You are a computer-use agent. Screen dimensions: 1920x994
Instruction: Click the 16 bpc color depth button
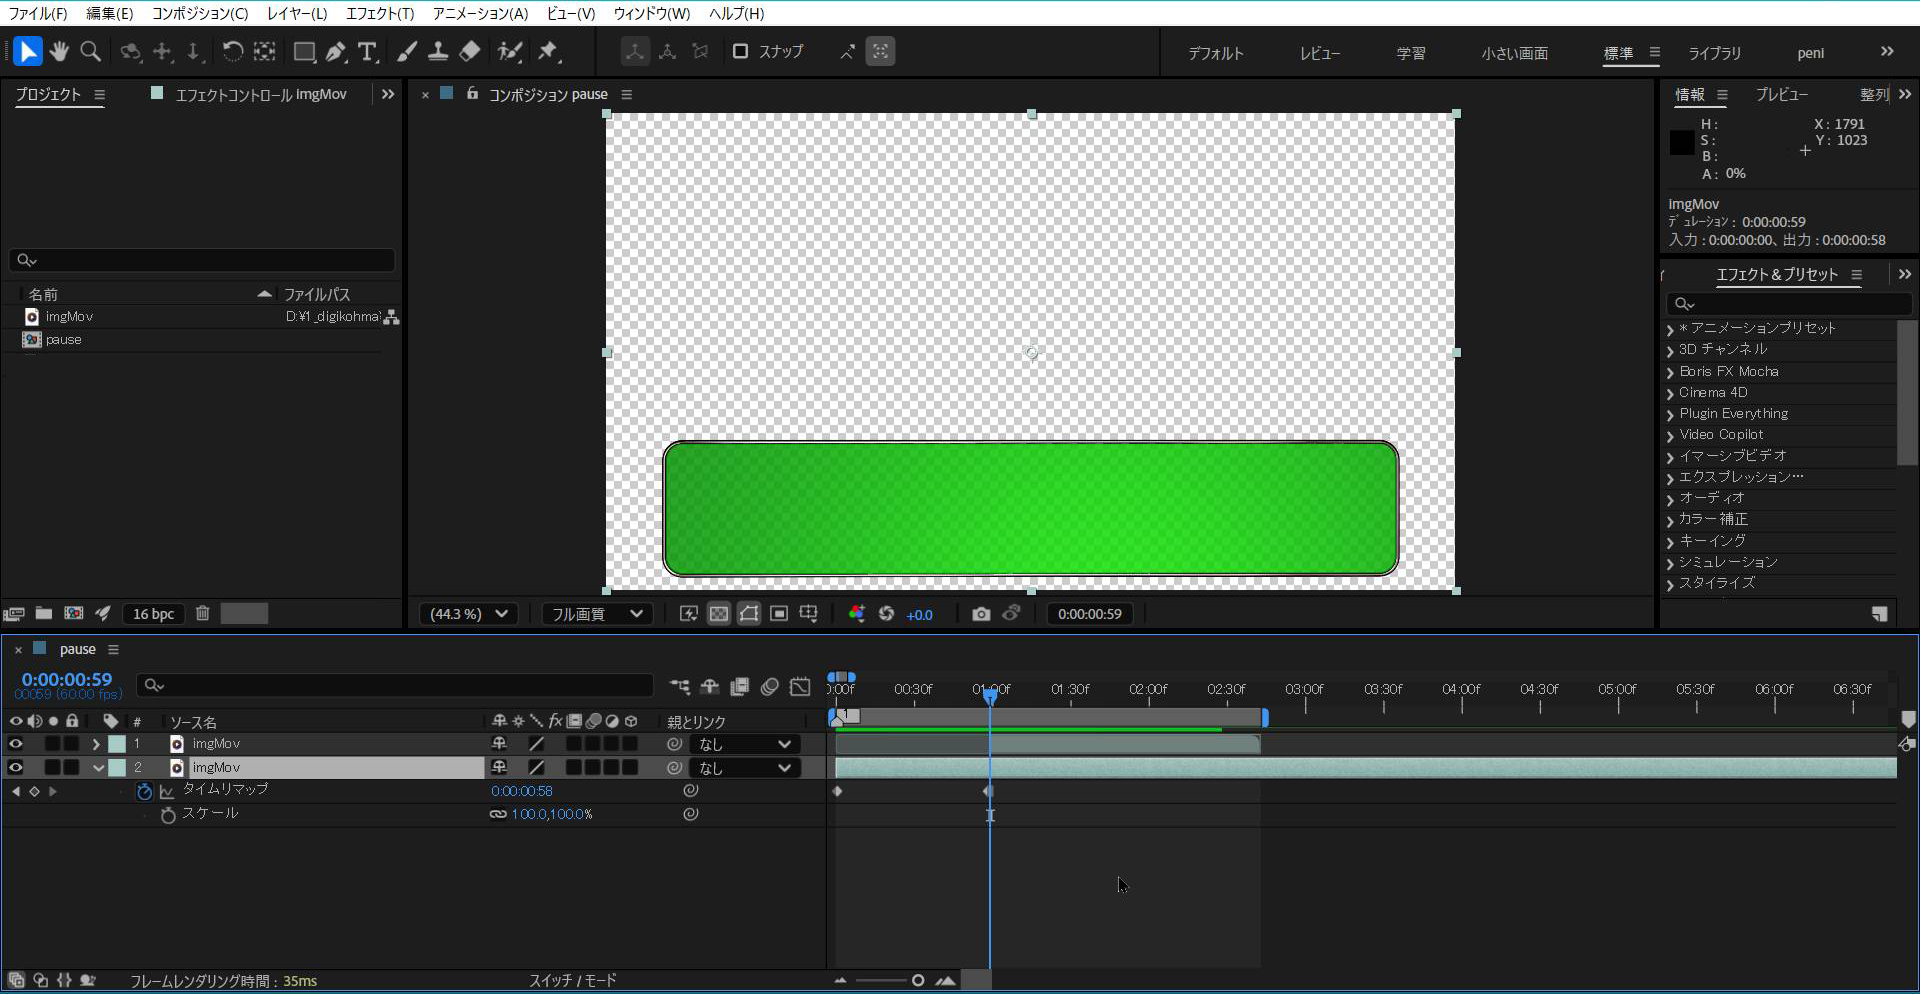tap(153, 614)
